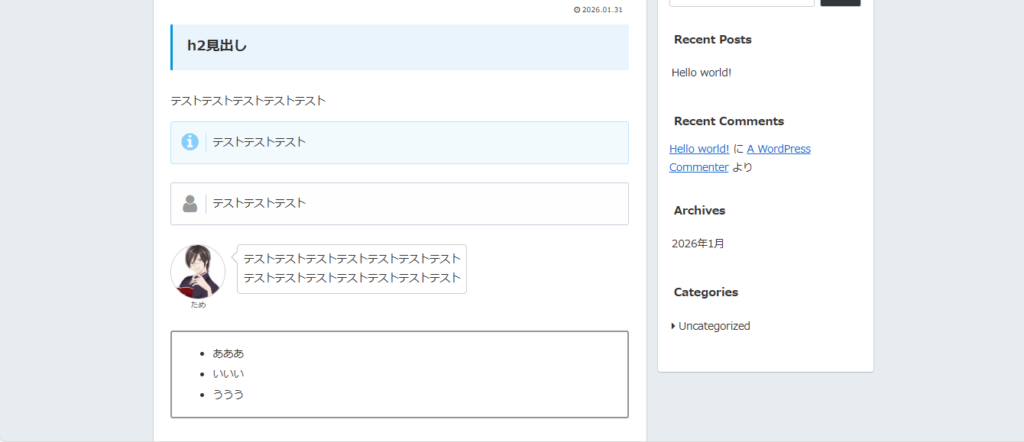Click the Categories widget heading
This screenshot has height=442, width=1024.
706,292
